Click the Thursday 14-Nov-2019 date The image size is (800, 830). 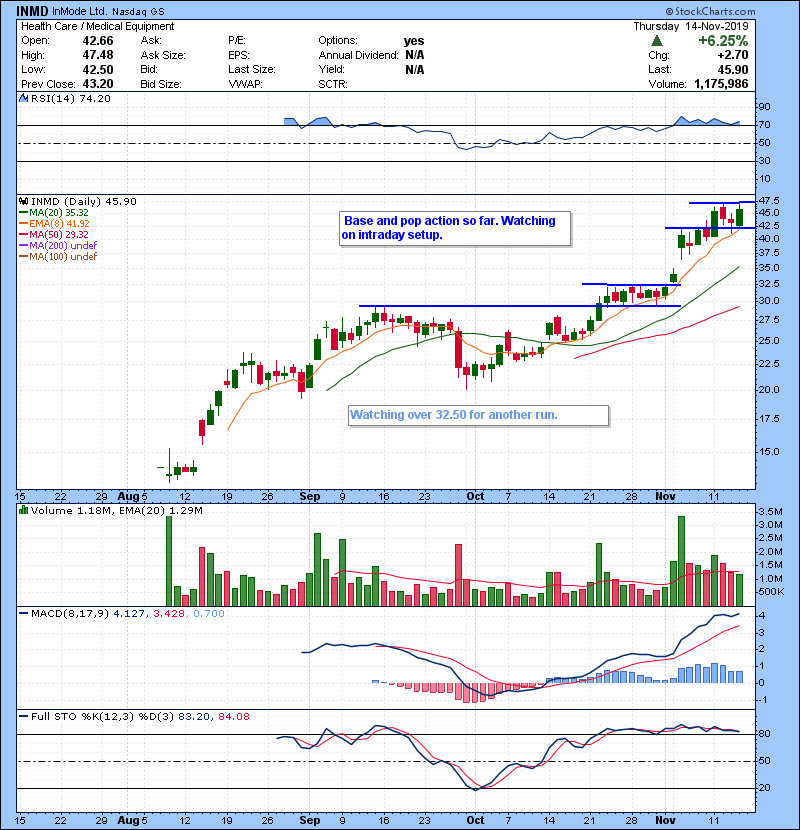691,26
